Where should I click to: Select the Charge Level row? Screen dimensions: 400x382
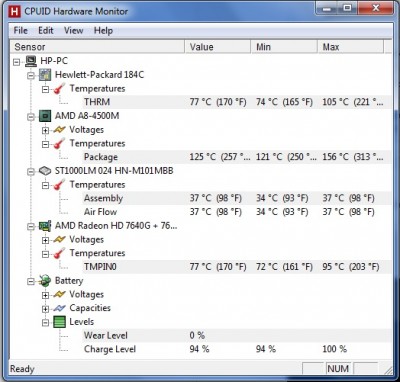click(237, 349)
